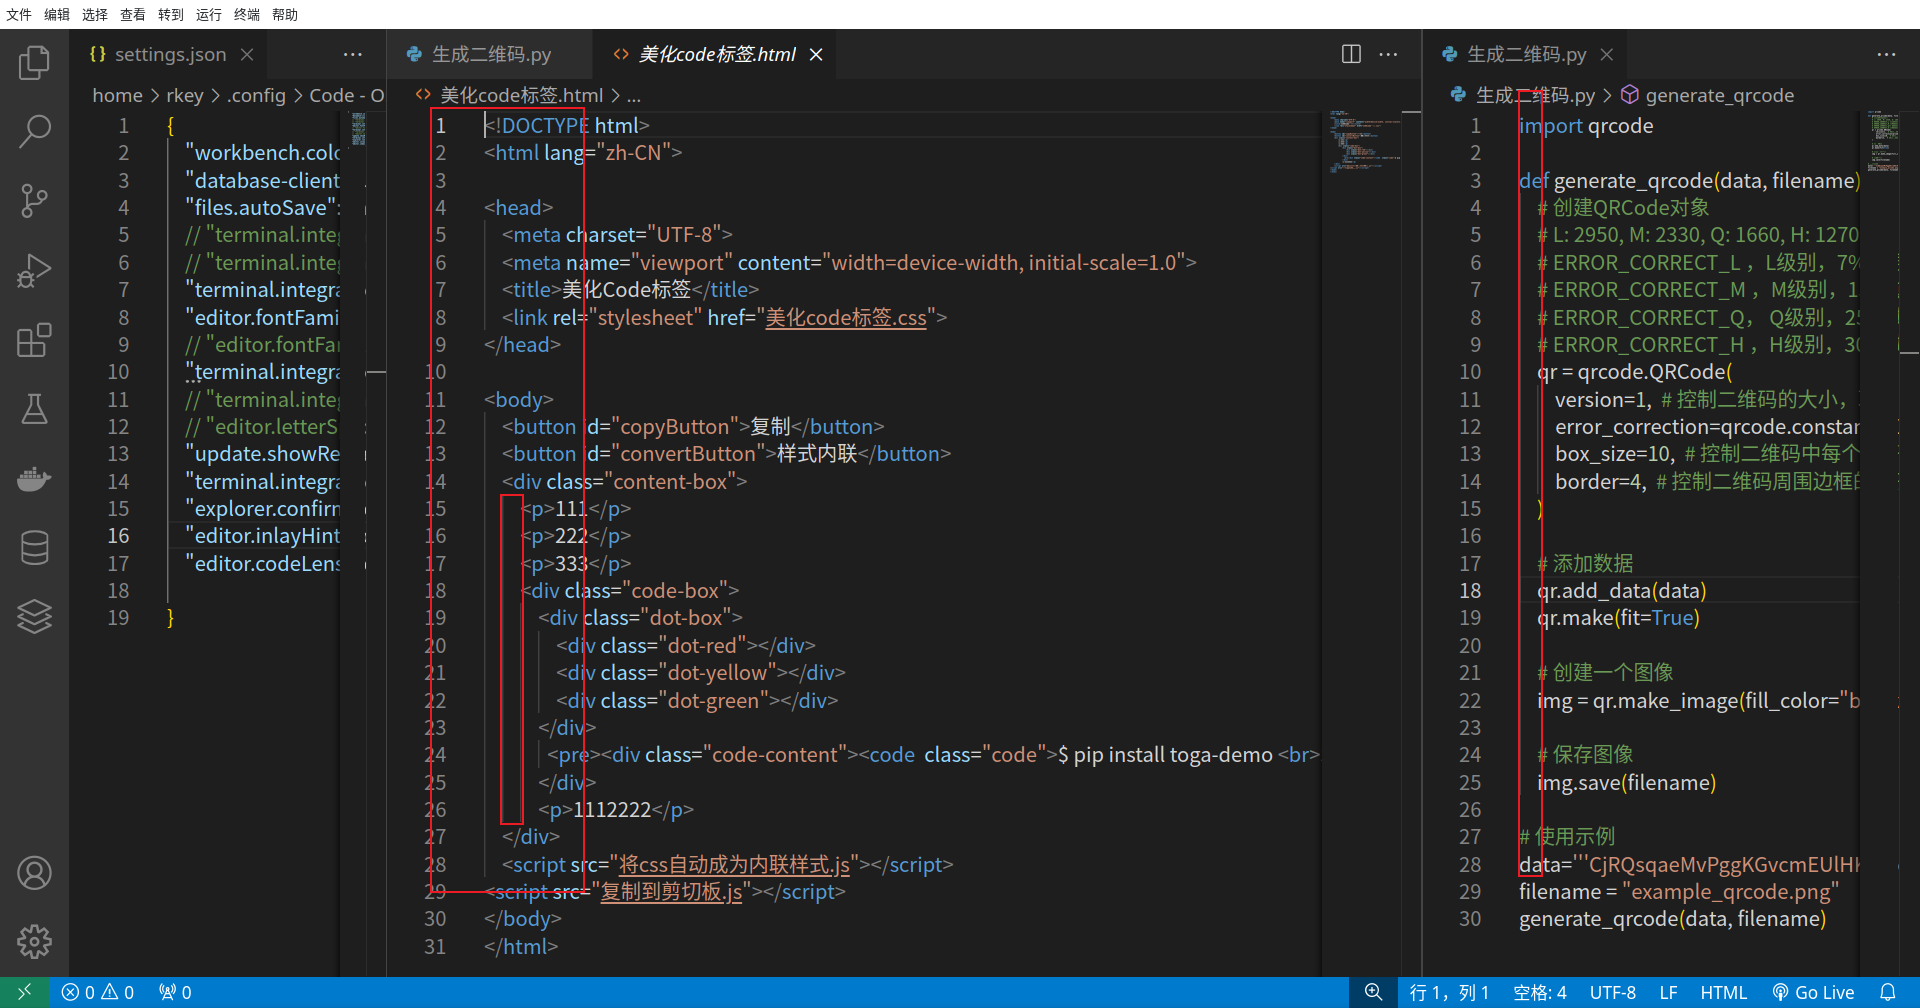Start Go Live server from status bar
1920x1008 pixels.
(x=1813, y=992)
